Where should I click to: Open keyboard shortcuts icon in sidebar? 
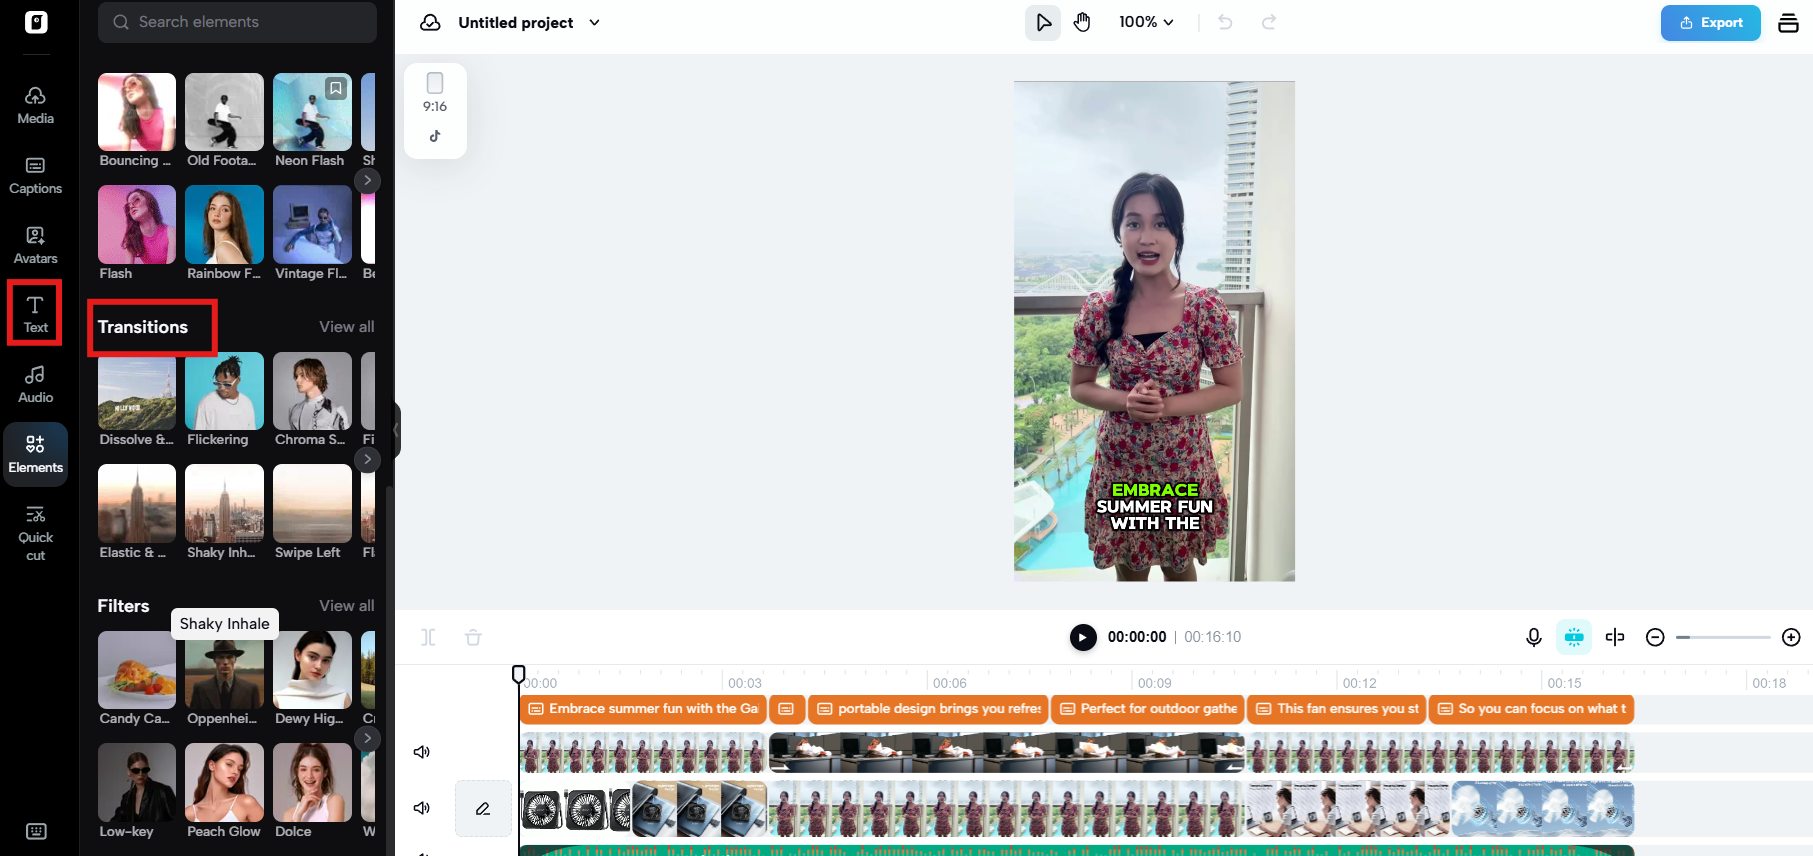tap(36, 831)
